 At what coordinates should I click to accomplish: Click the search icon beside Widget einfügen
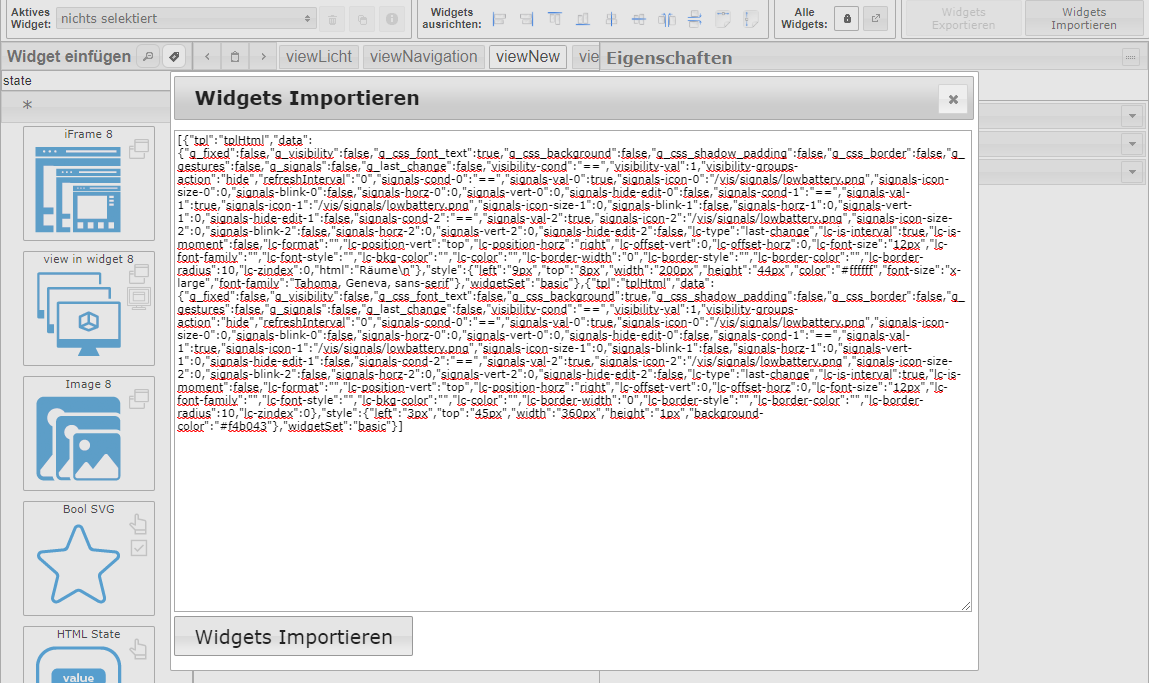(148, 57)
